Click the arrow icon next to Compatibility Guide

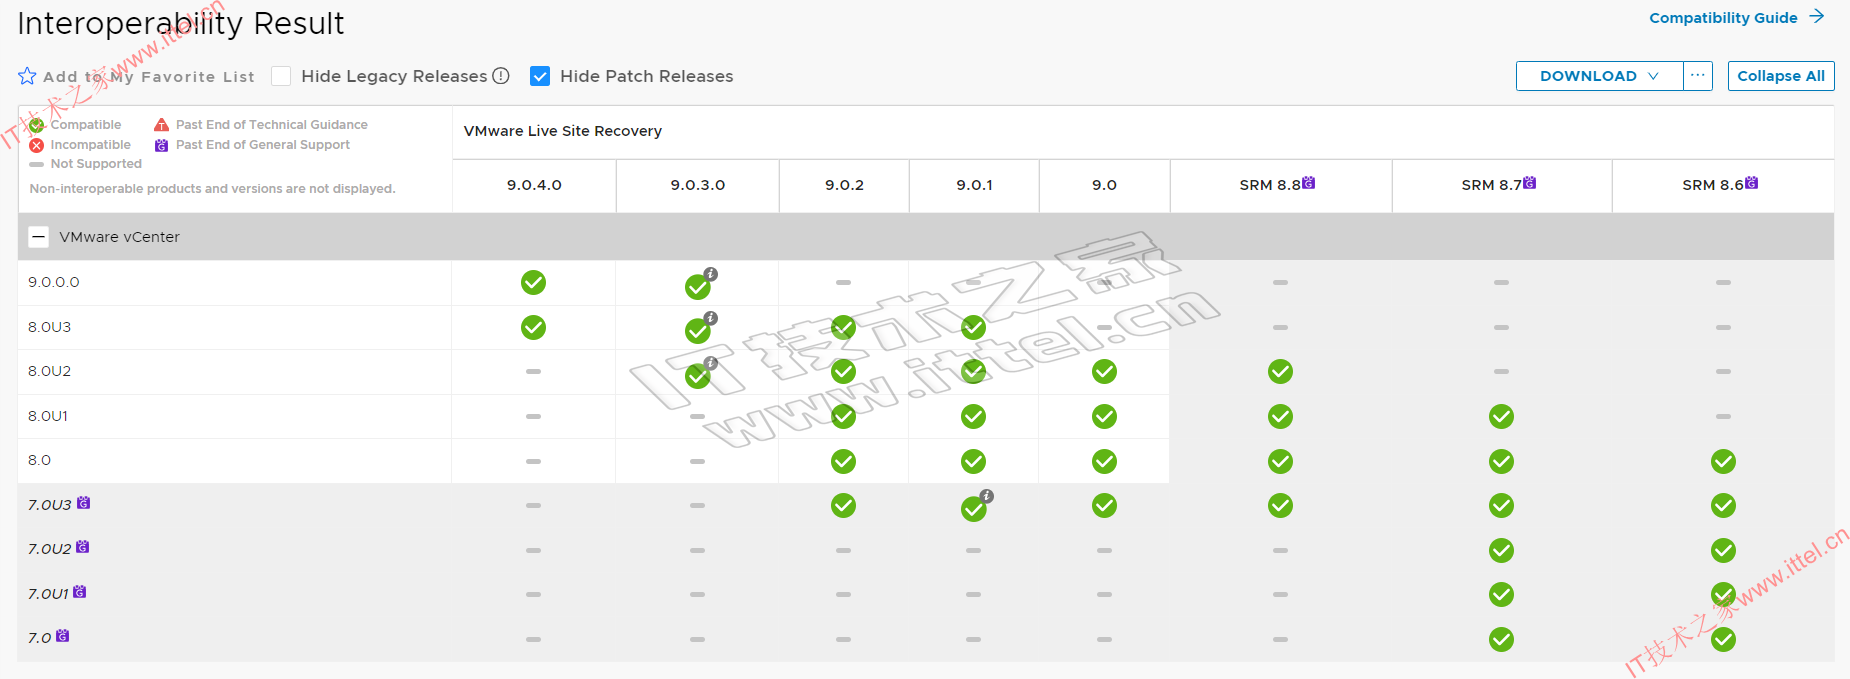click(1817, 17)
